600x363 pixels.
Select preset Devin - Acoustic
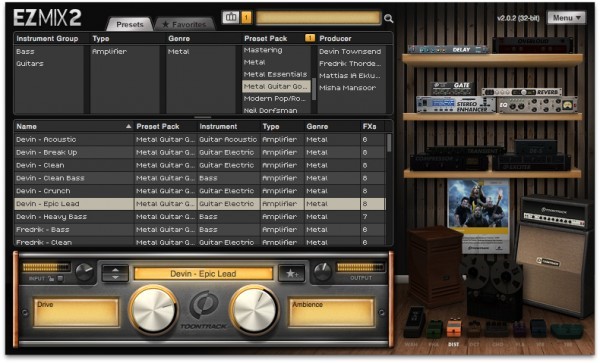[199, 140]
